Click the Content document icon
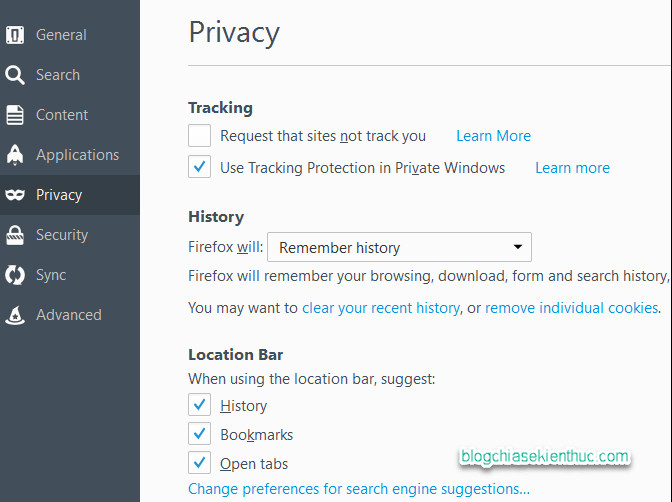This screenshot has width=672, height=502. point(15,115)
